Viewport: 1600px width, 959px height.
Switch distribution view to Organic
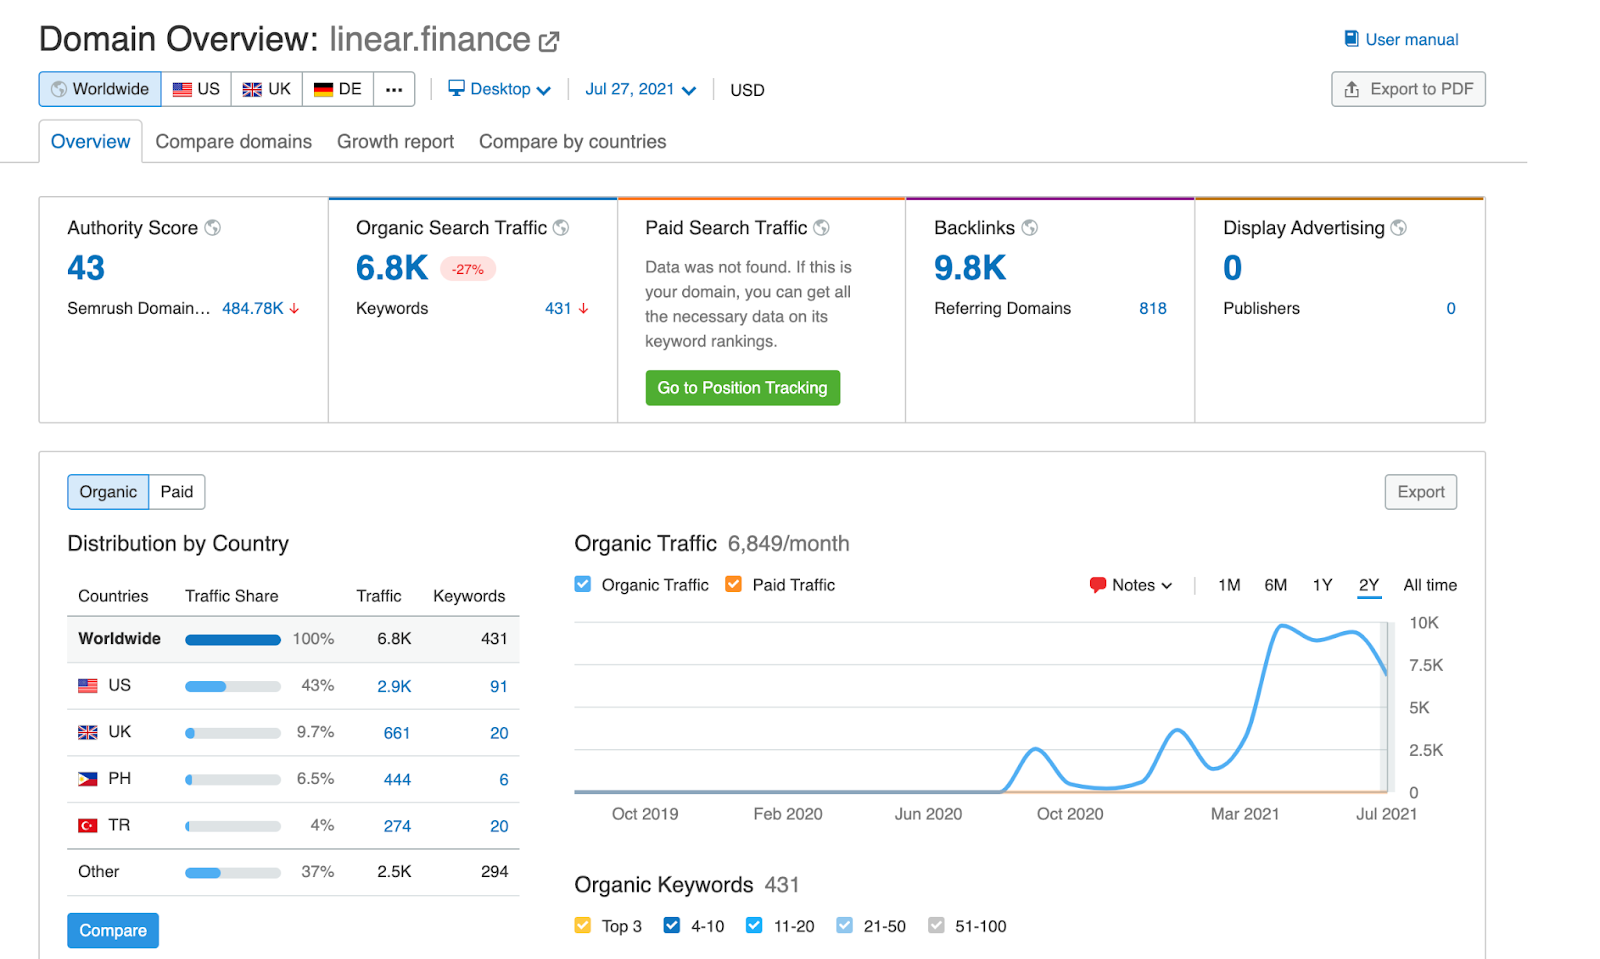point(108,492)
